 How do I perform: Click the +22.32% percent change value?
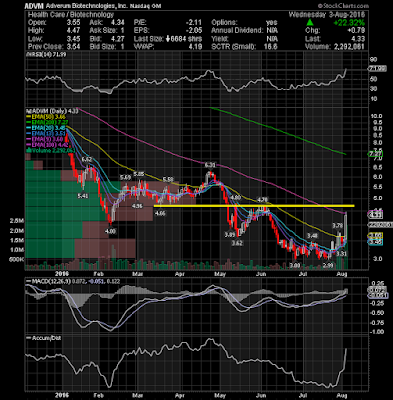tap(349, 23)
